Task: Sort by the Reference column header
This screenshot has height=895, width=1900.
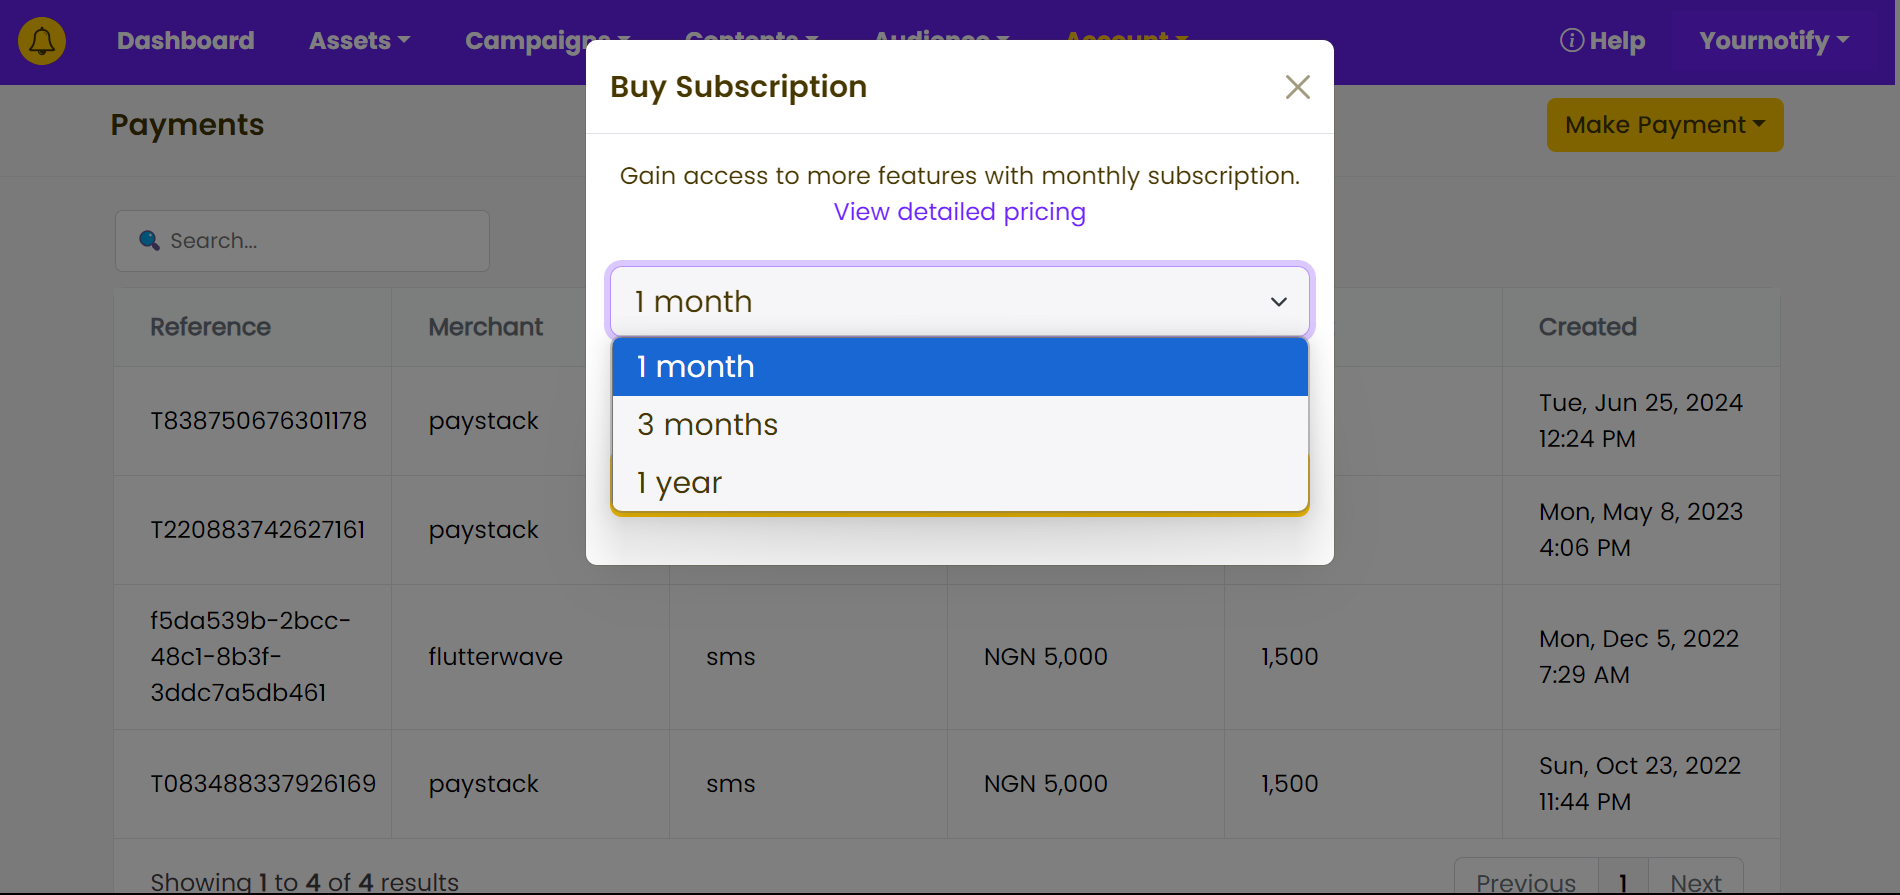Action: click(211, 327)
